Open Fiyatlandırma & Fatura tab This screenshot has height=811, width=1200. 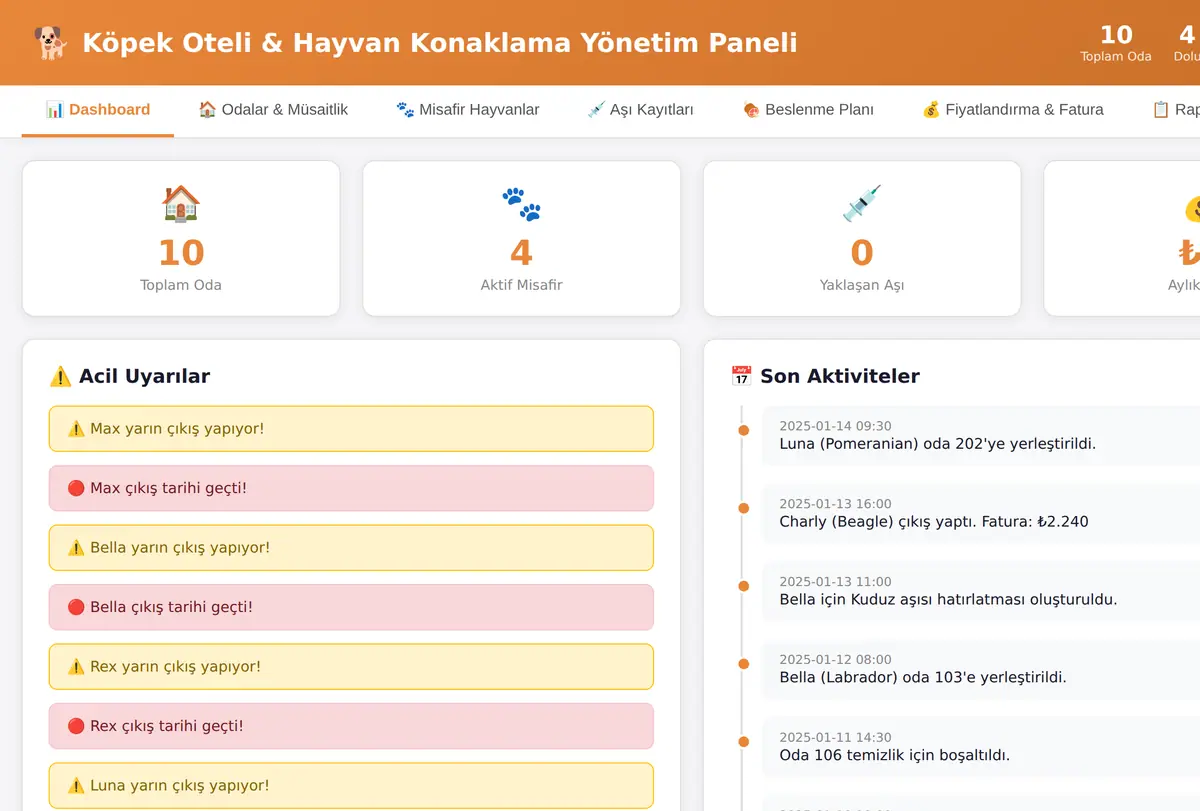pos(1013,110)
